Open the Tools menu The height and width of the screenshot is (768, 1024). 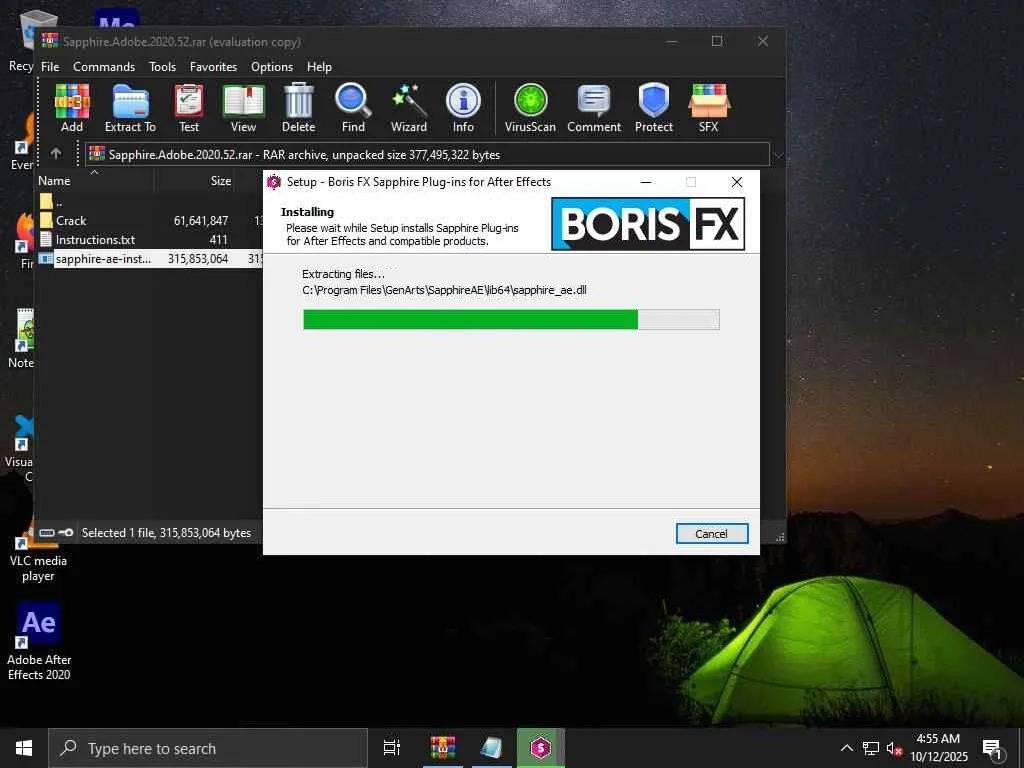tap(162, 67)
